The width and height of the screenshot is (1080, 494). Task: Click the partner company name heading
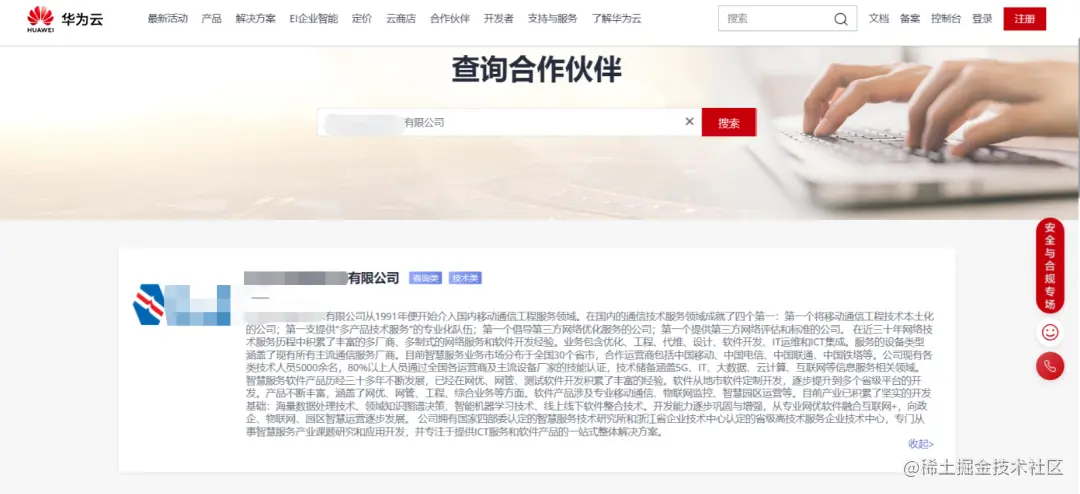coord(322,278)
